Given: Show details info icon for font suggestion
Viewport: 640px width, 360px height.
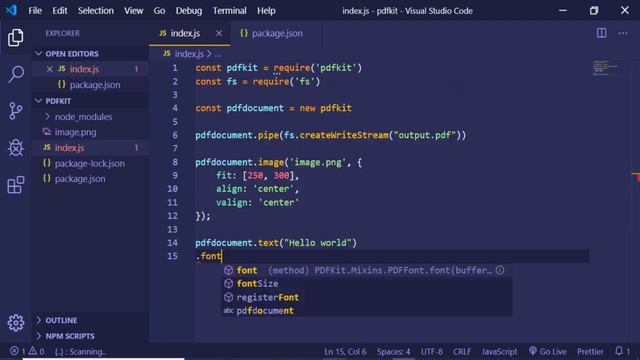Looking at the screenshot, I should [500, 270].
